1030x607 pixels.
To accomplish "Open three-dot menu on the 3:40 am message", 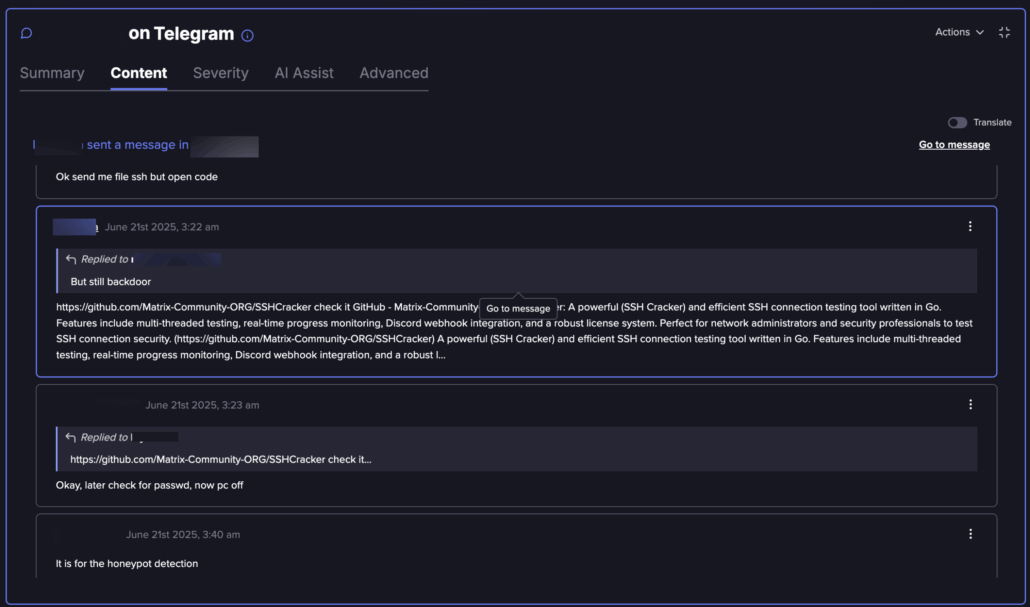I will [x=970, y=534].
